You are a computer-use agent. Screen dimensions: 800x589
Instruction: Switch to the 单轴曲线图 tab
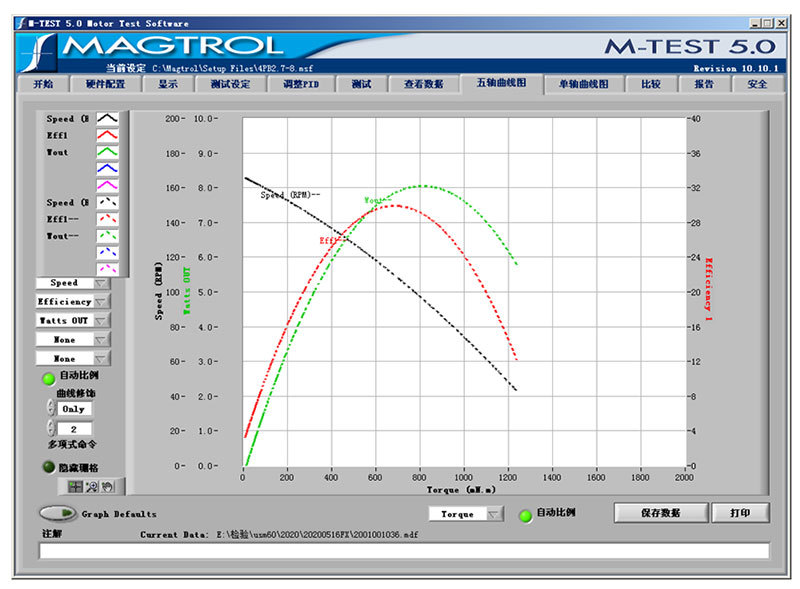584,84
